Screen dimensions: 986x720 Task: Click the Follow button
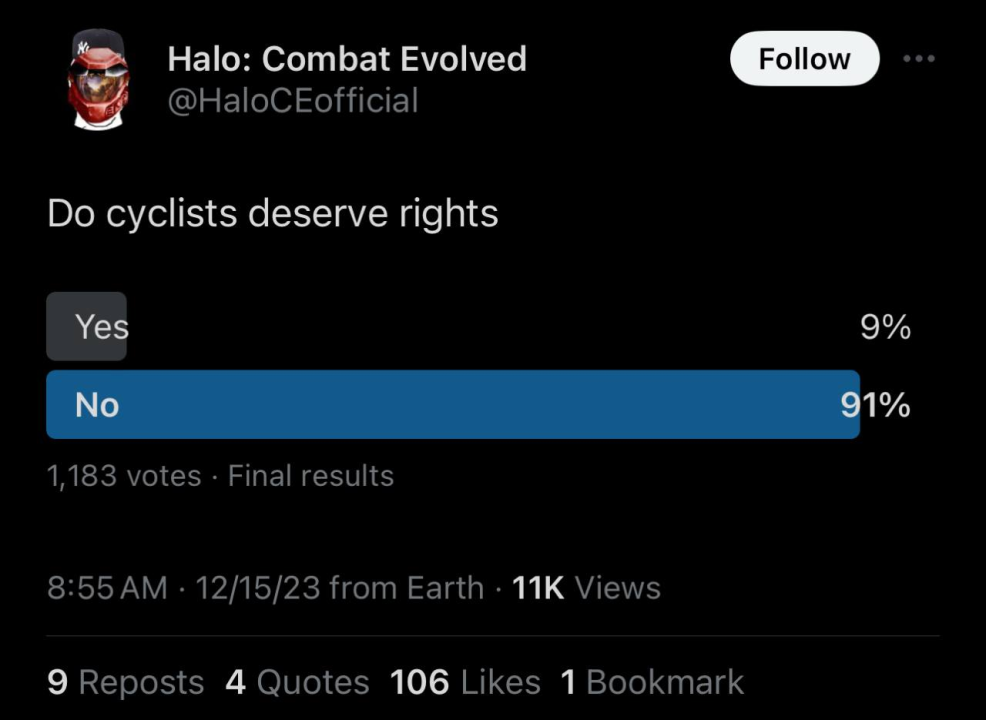point(804,59)
